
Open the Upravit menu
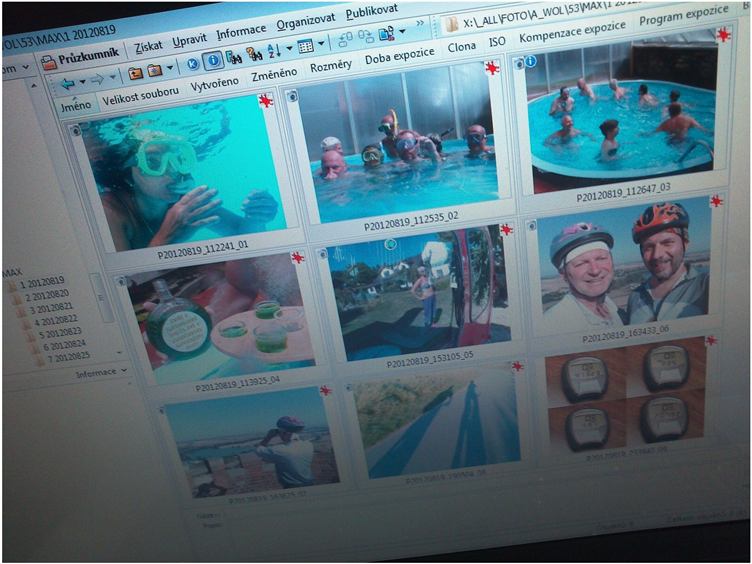pos(189,40)
